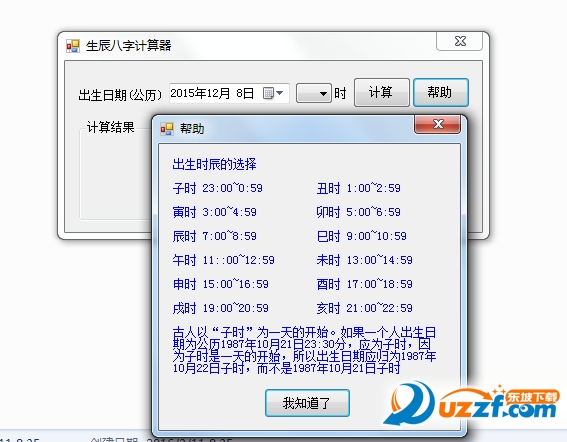This screenshot has height=442, width=567.
Task: Close the 生辰八字计算器 window
Action: [x=459, y=41]
